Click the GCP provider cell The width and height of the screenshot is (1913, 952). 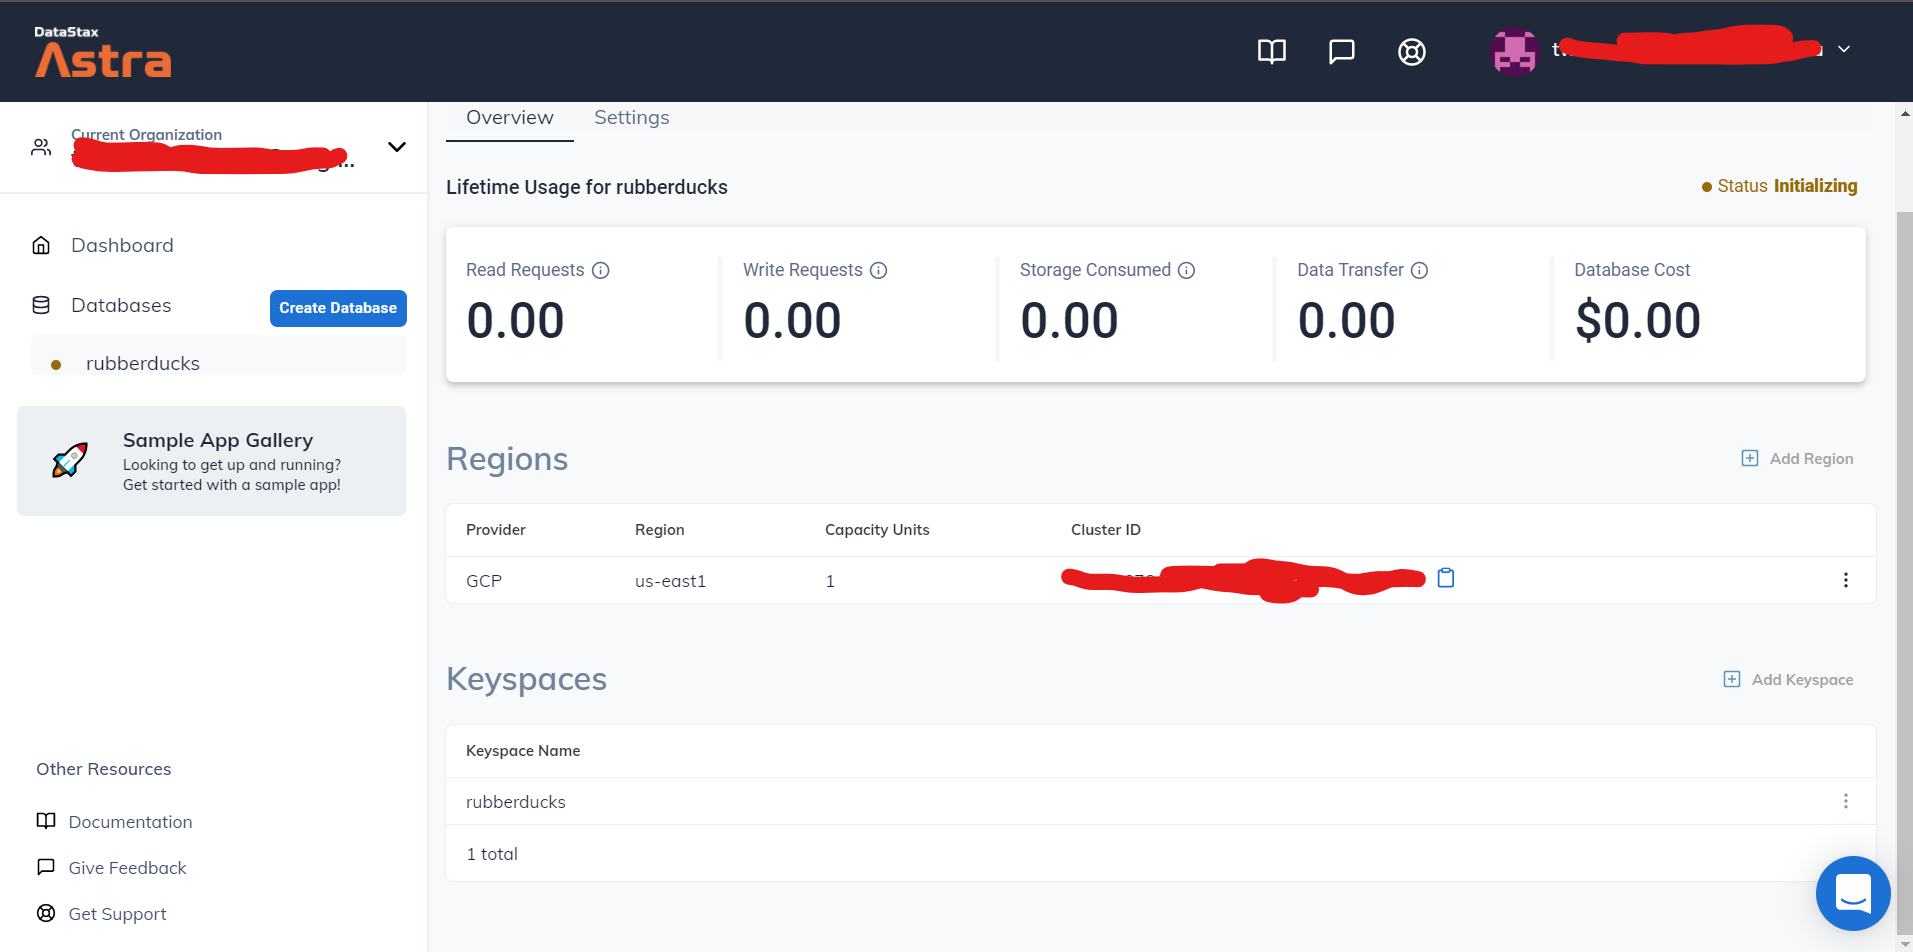pos(484,581)
